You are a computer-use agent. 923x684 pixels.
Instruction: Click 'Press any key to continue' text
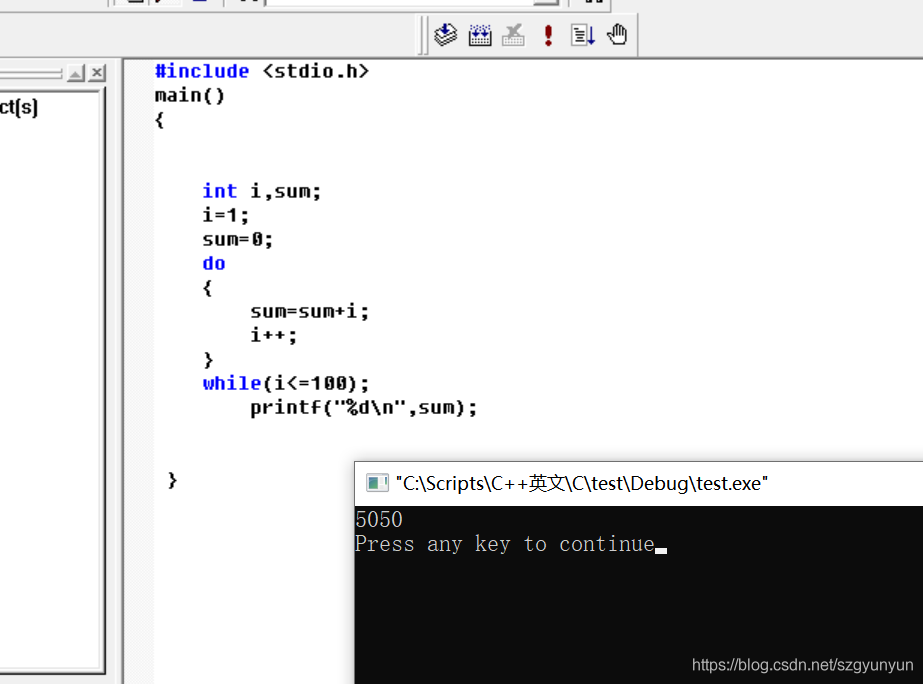tap(505, 544)
